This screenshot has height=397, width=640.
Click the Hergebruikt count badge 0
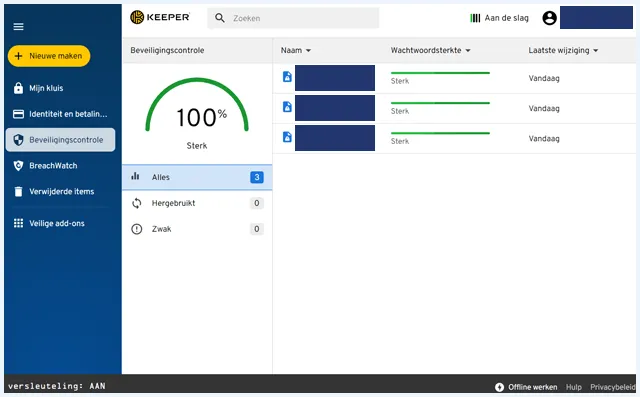coord(257,203)
